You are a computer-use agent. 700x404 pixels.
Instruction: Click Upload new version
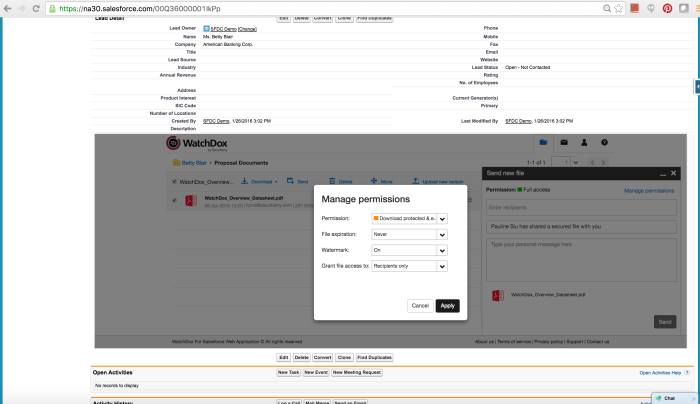438,181
